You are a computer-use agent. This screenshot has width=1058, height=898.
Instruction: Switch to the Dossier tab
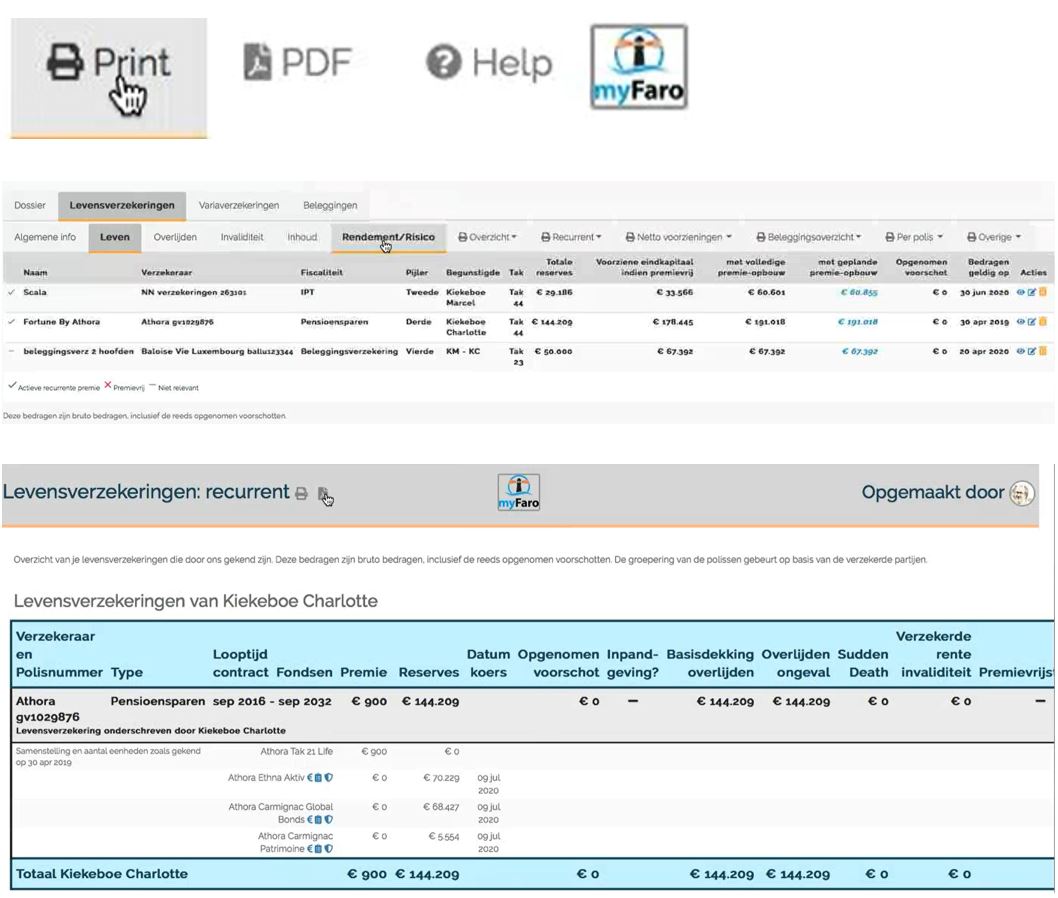click(x=30, y=205)
